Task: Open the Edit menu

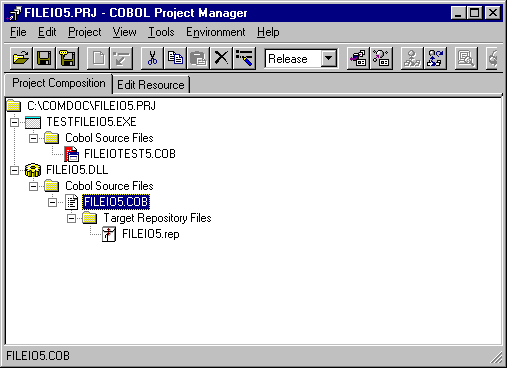Action: (x=47, y=32)
